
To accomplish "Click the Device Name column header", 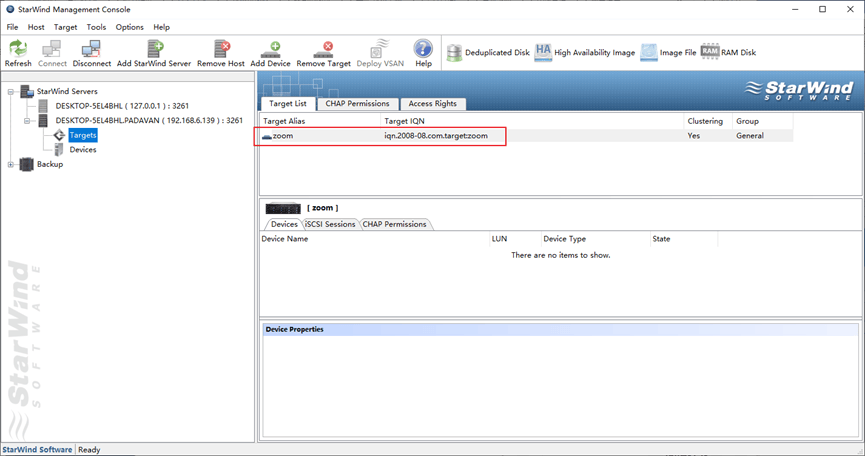I will pyautogui.click(x=375, y=239).
